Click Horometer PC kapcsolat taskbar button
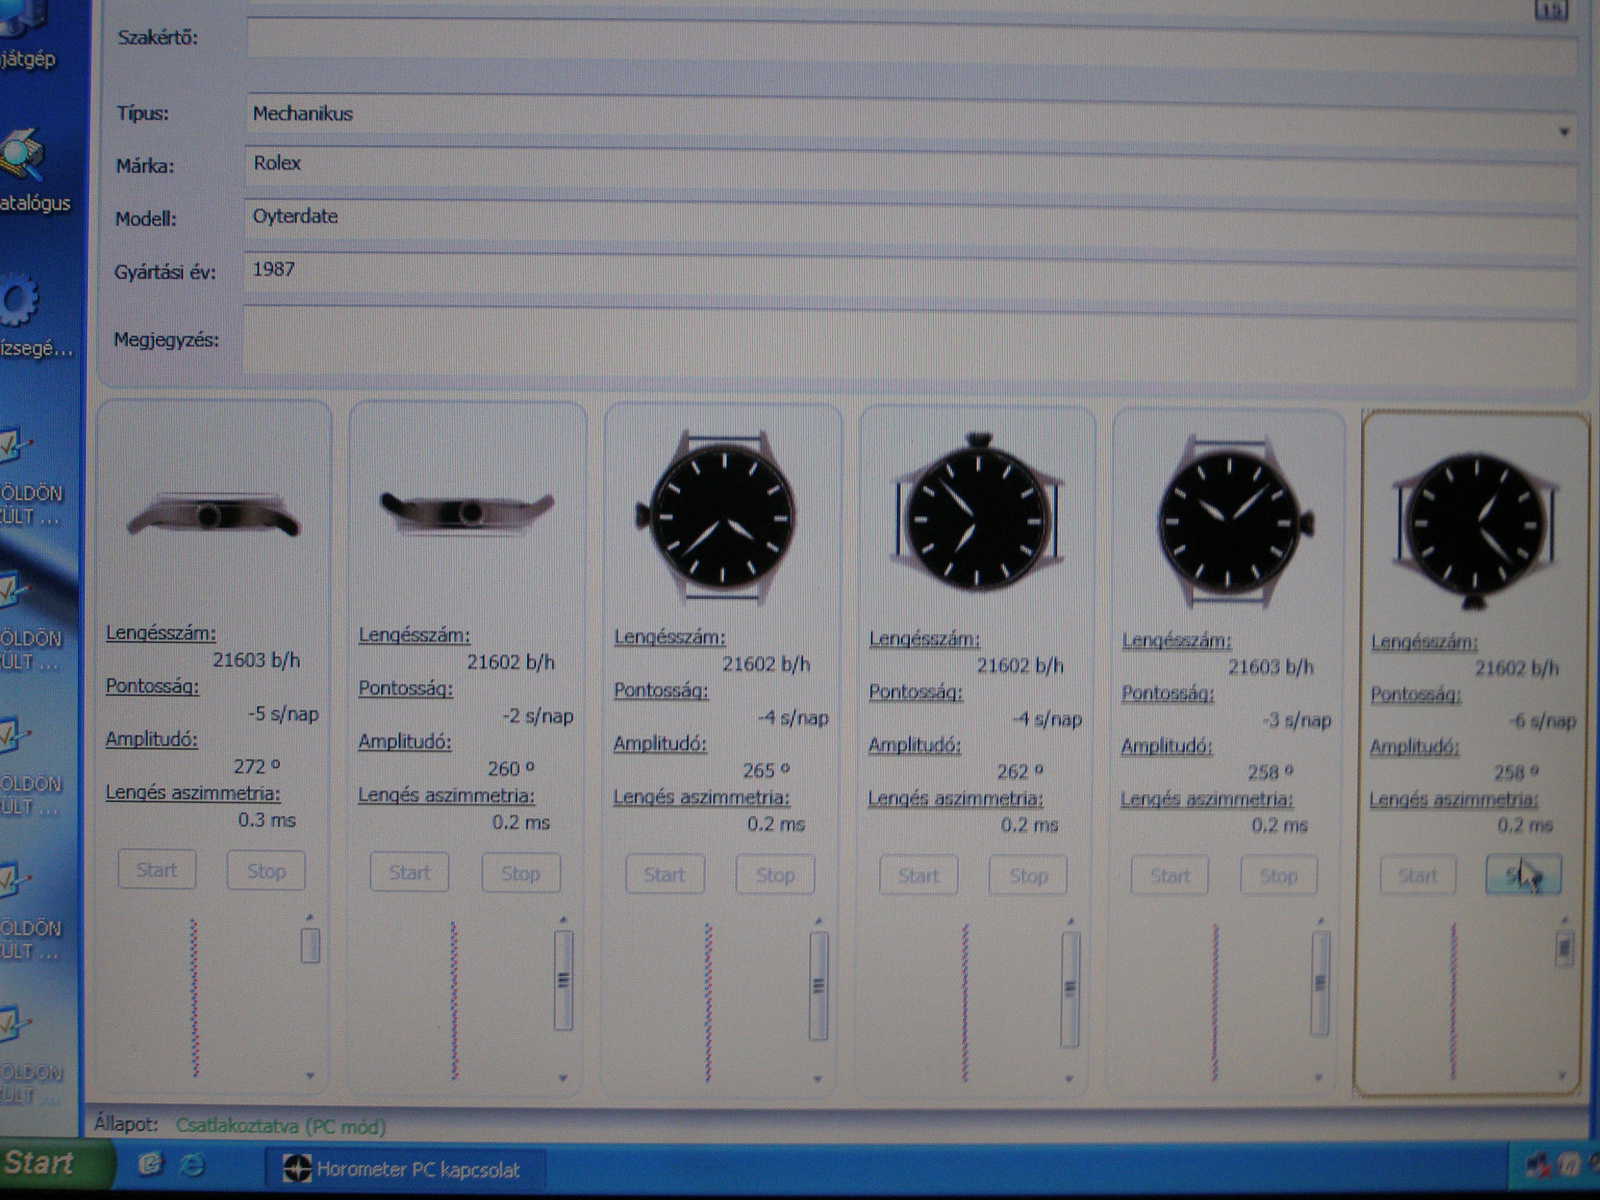 (407, 1168)
